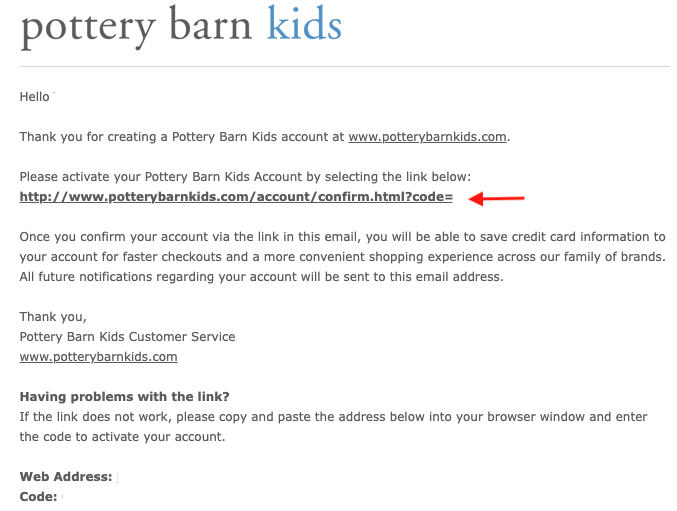677x511 pixels.
Task: Click the "Code:" label at the bottom
Action: [40, 496]
